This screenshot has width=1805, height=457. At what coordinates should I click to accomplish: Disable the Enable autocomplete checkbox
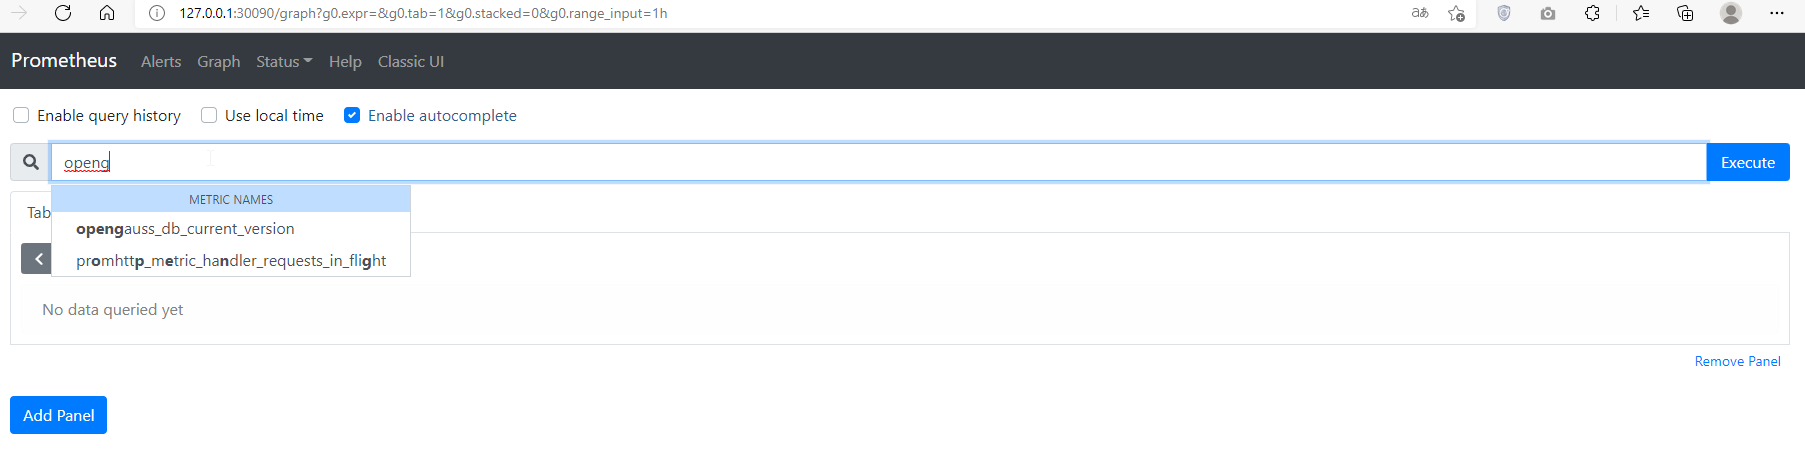click(352, 115)
